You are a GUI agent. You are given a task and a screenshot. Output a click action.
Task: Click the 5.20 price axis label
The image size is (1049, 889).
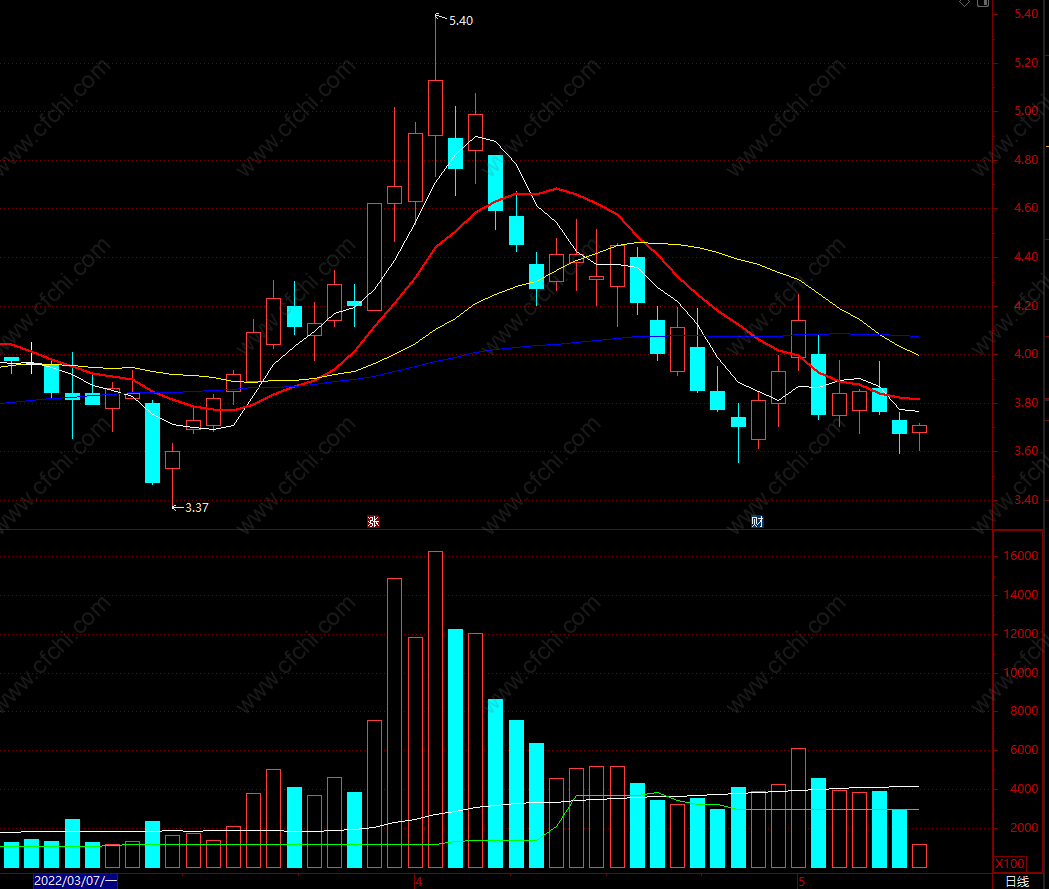[x=1026, y=63]
